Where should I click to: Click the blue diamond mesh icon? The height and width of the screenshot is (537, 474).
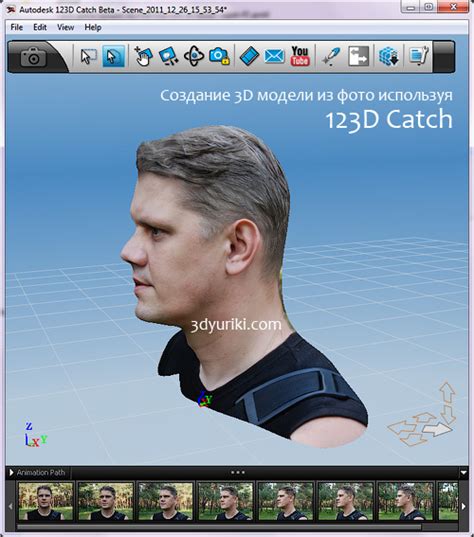[249, 56]
